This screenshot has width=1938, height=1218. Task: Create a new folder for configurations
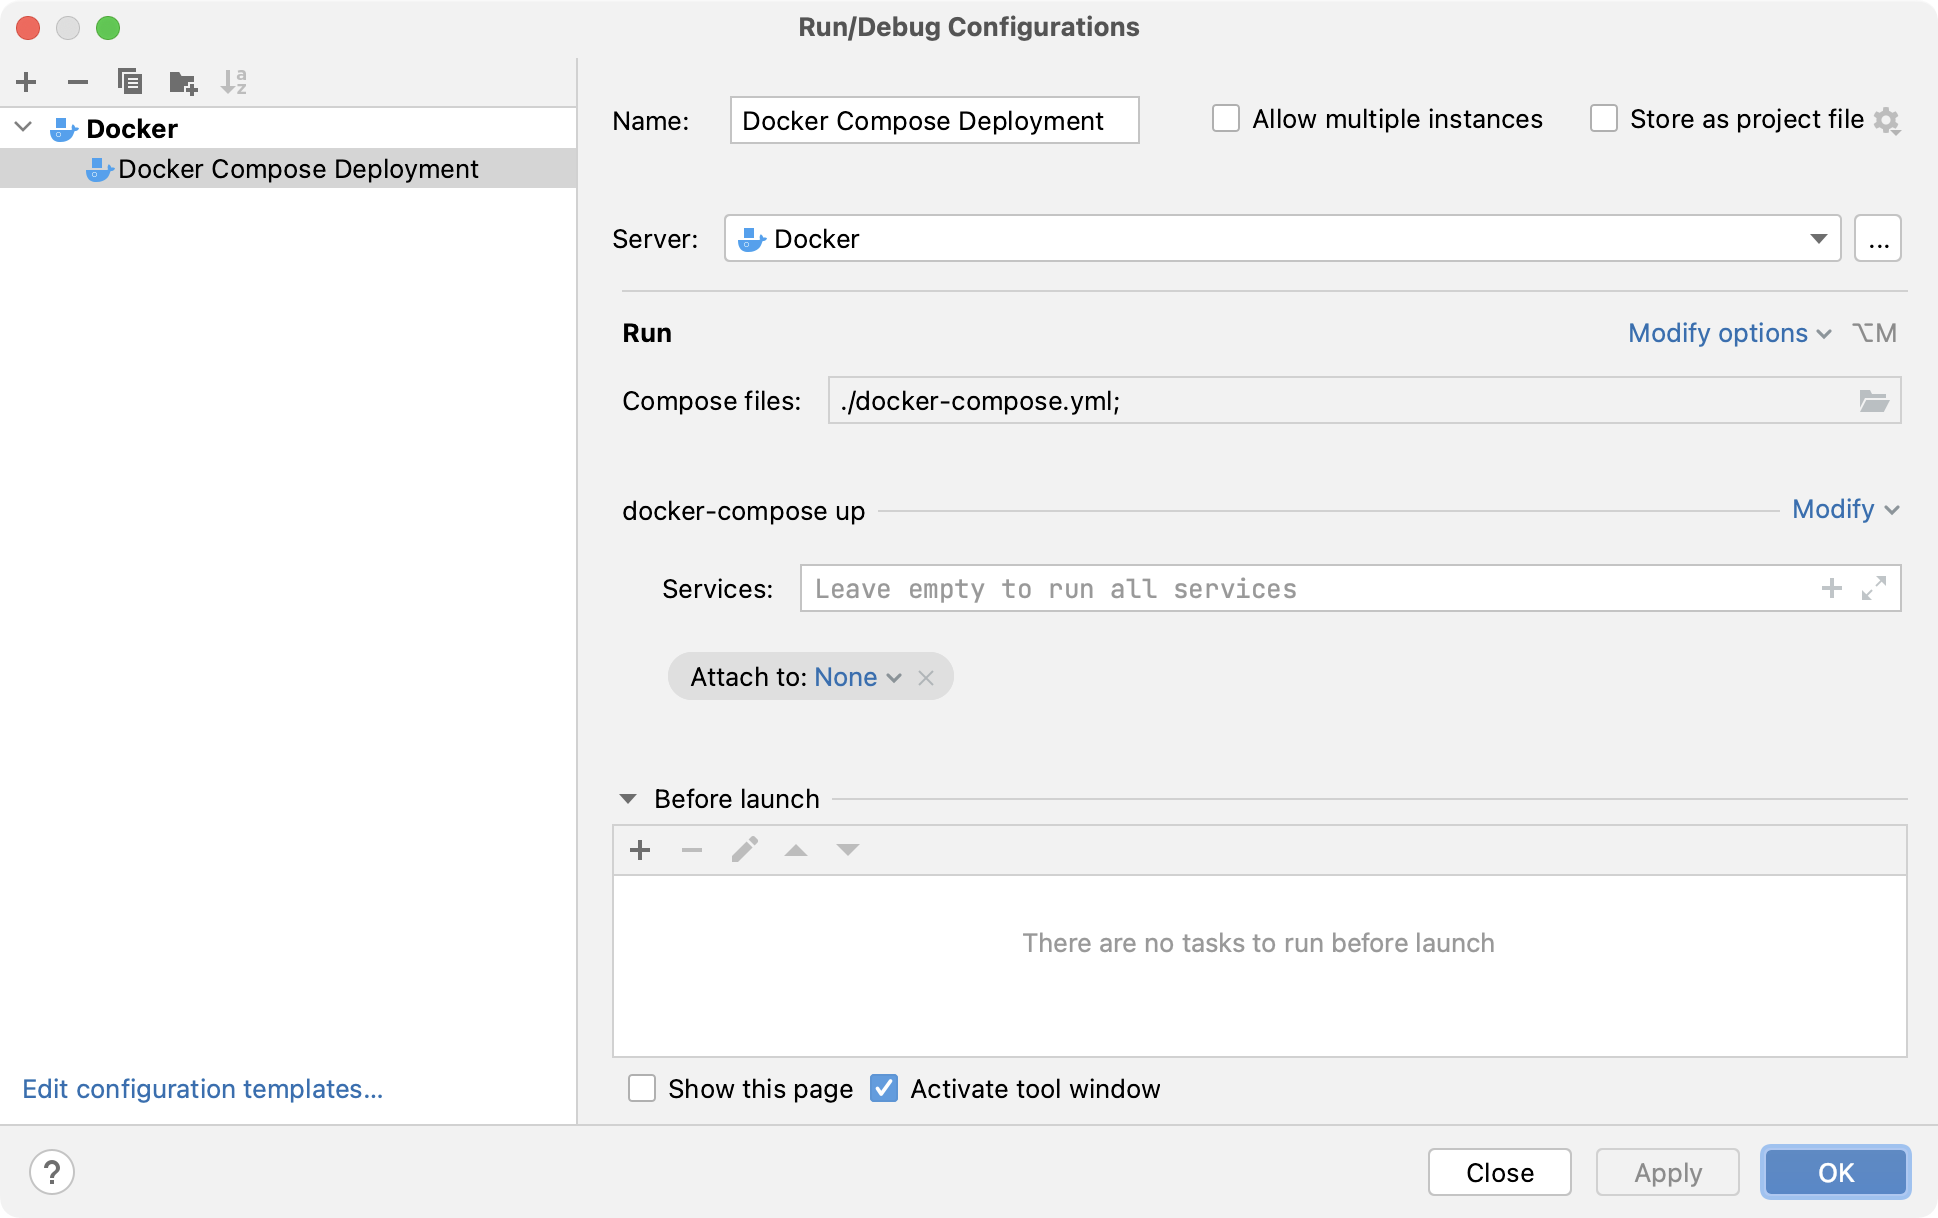183,82
